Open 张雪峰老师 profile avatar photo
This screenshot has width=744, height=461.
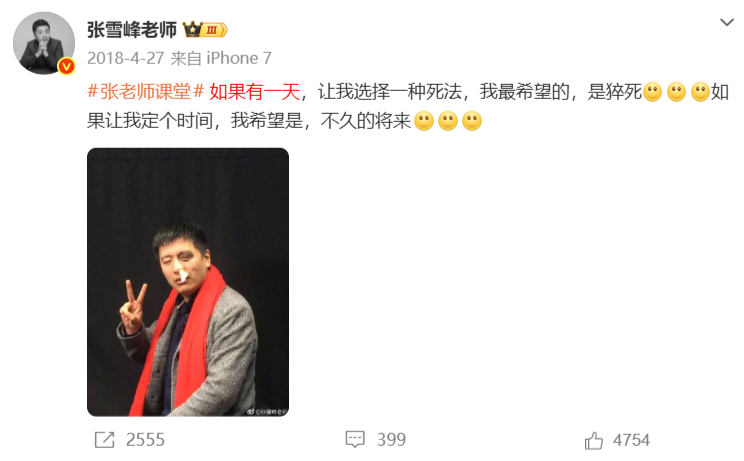(44, 43)
